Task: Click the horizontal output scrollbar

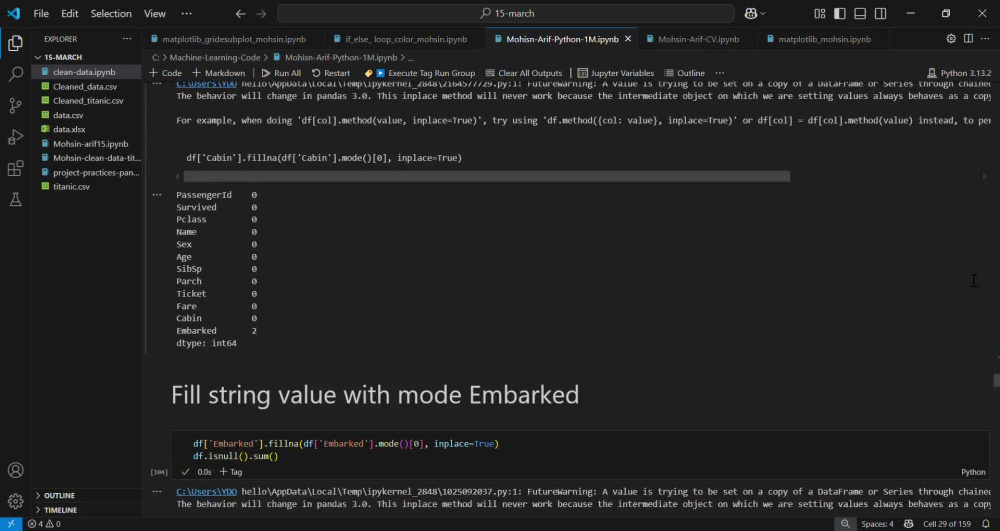Action: 487,177
